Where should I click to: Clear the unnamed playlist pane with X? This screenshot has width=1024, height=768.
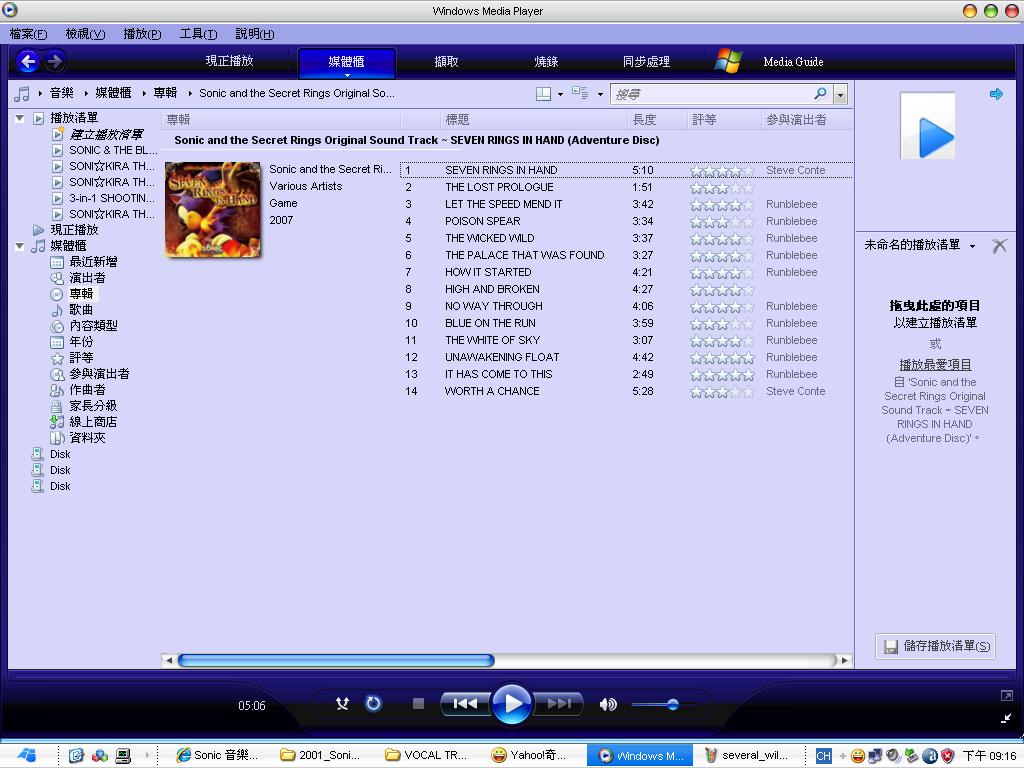click(x=999, y=246)
